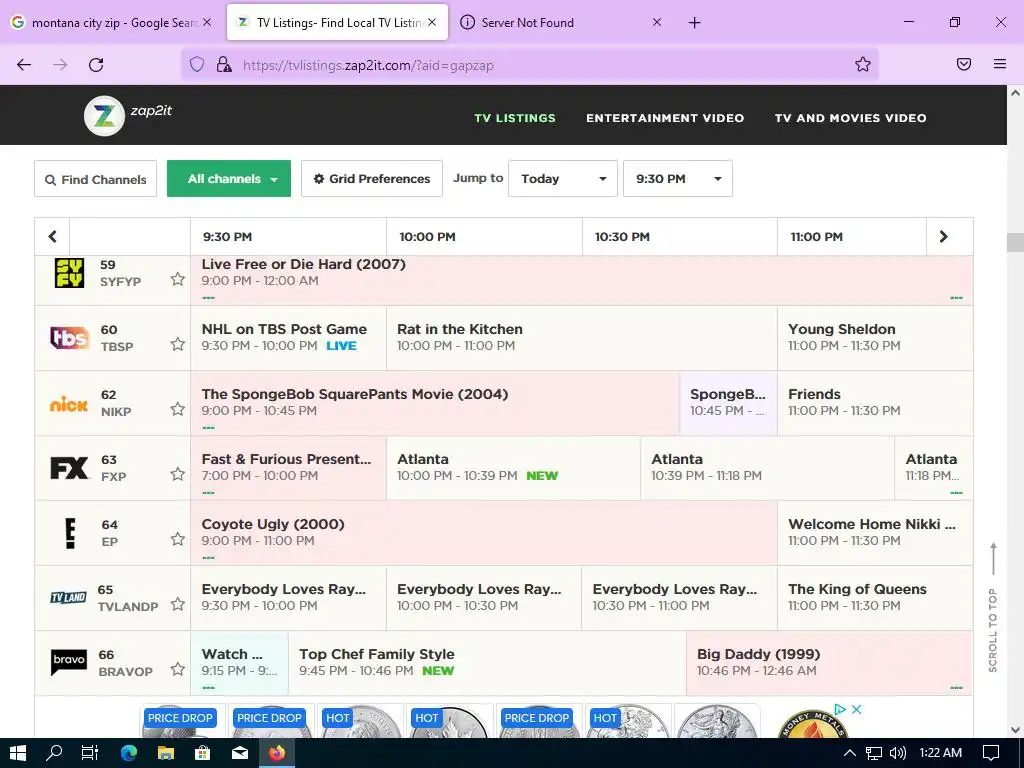
Task: Open TV LISTINGS nav item
Action: [515, 118]
